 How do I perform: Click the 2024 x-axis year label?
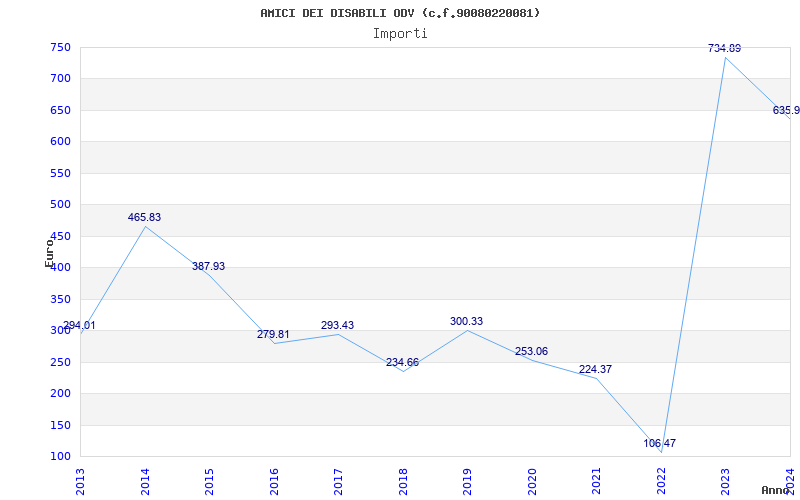tap(790, 481)
